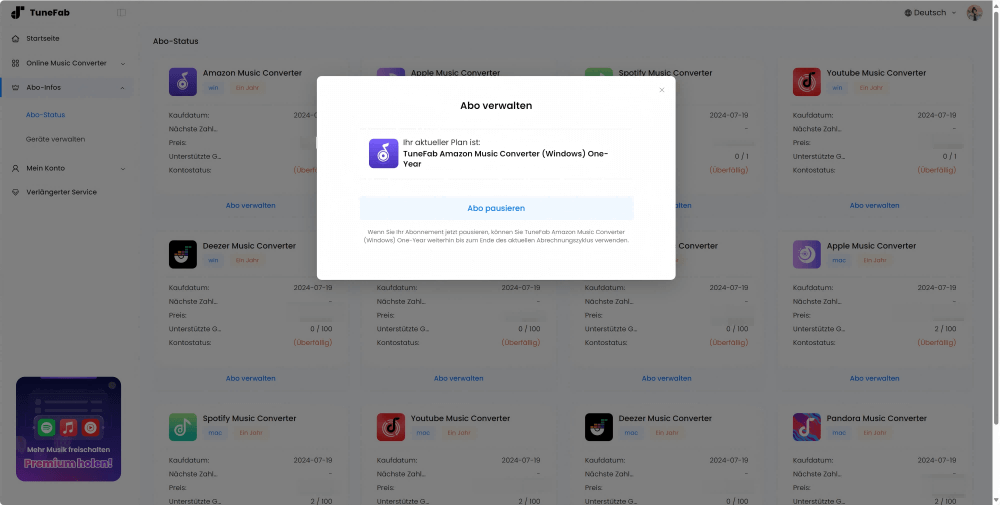This screenshot has height=505, width=1000.
Task: Collapse the sidebar panel toggle icon
Action: (121, 12)
